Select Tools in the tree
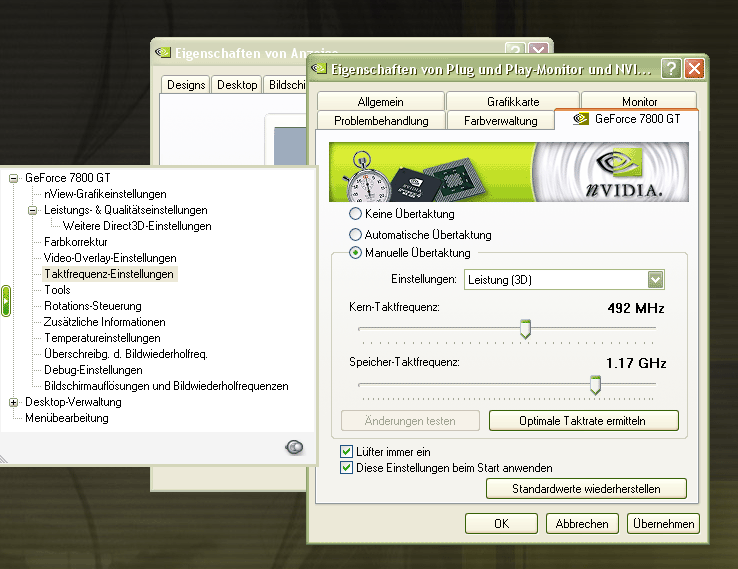 (57, 290)
